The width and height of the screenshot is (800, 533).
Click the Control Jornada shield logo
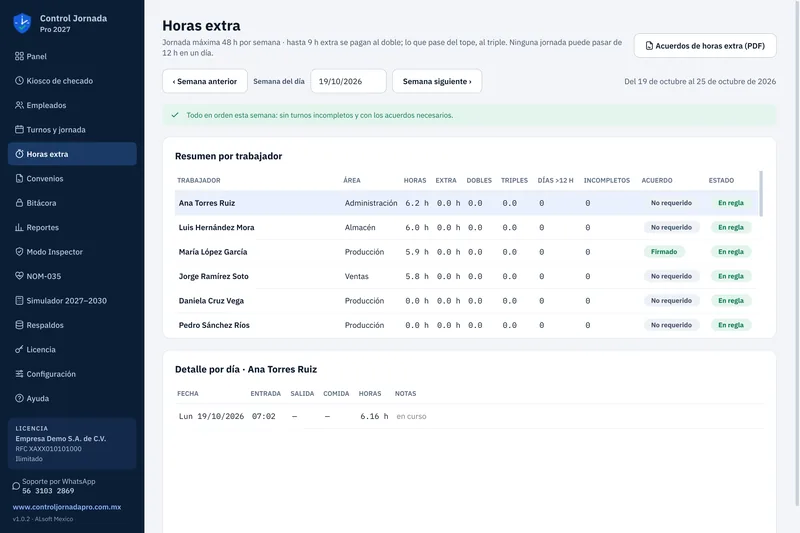click(x=22, y=23)
